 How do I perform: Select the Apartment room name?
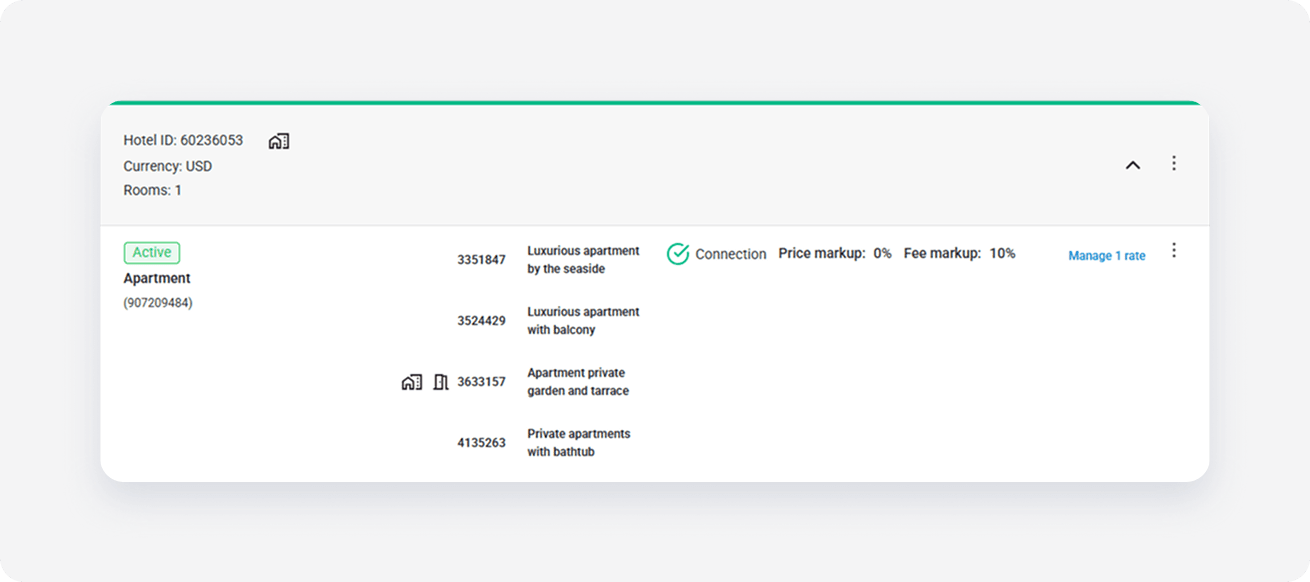point(157,278)
